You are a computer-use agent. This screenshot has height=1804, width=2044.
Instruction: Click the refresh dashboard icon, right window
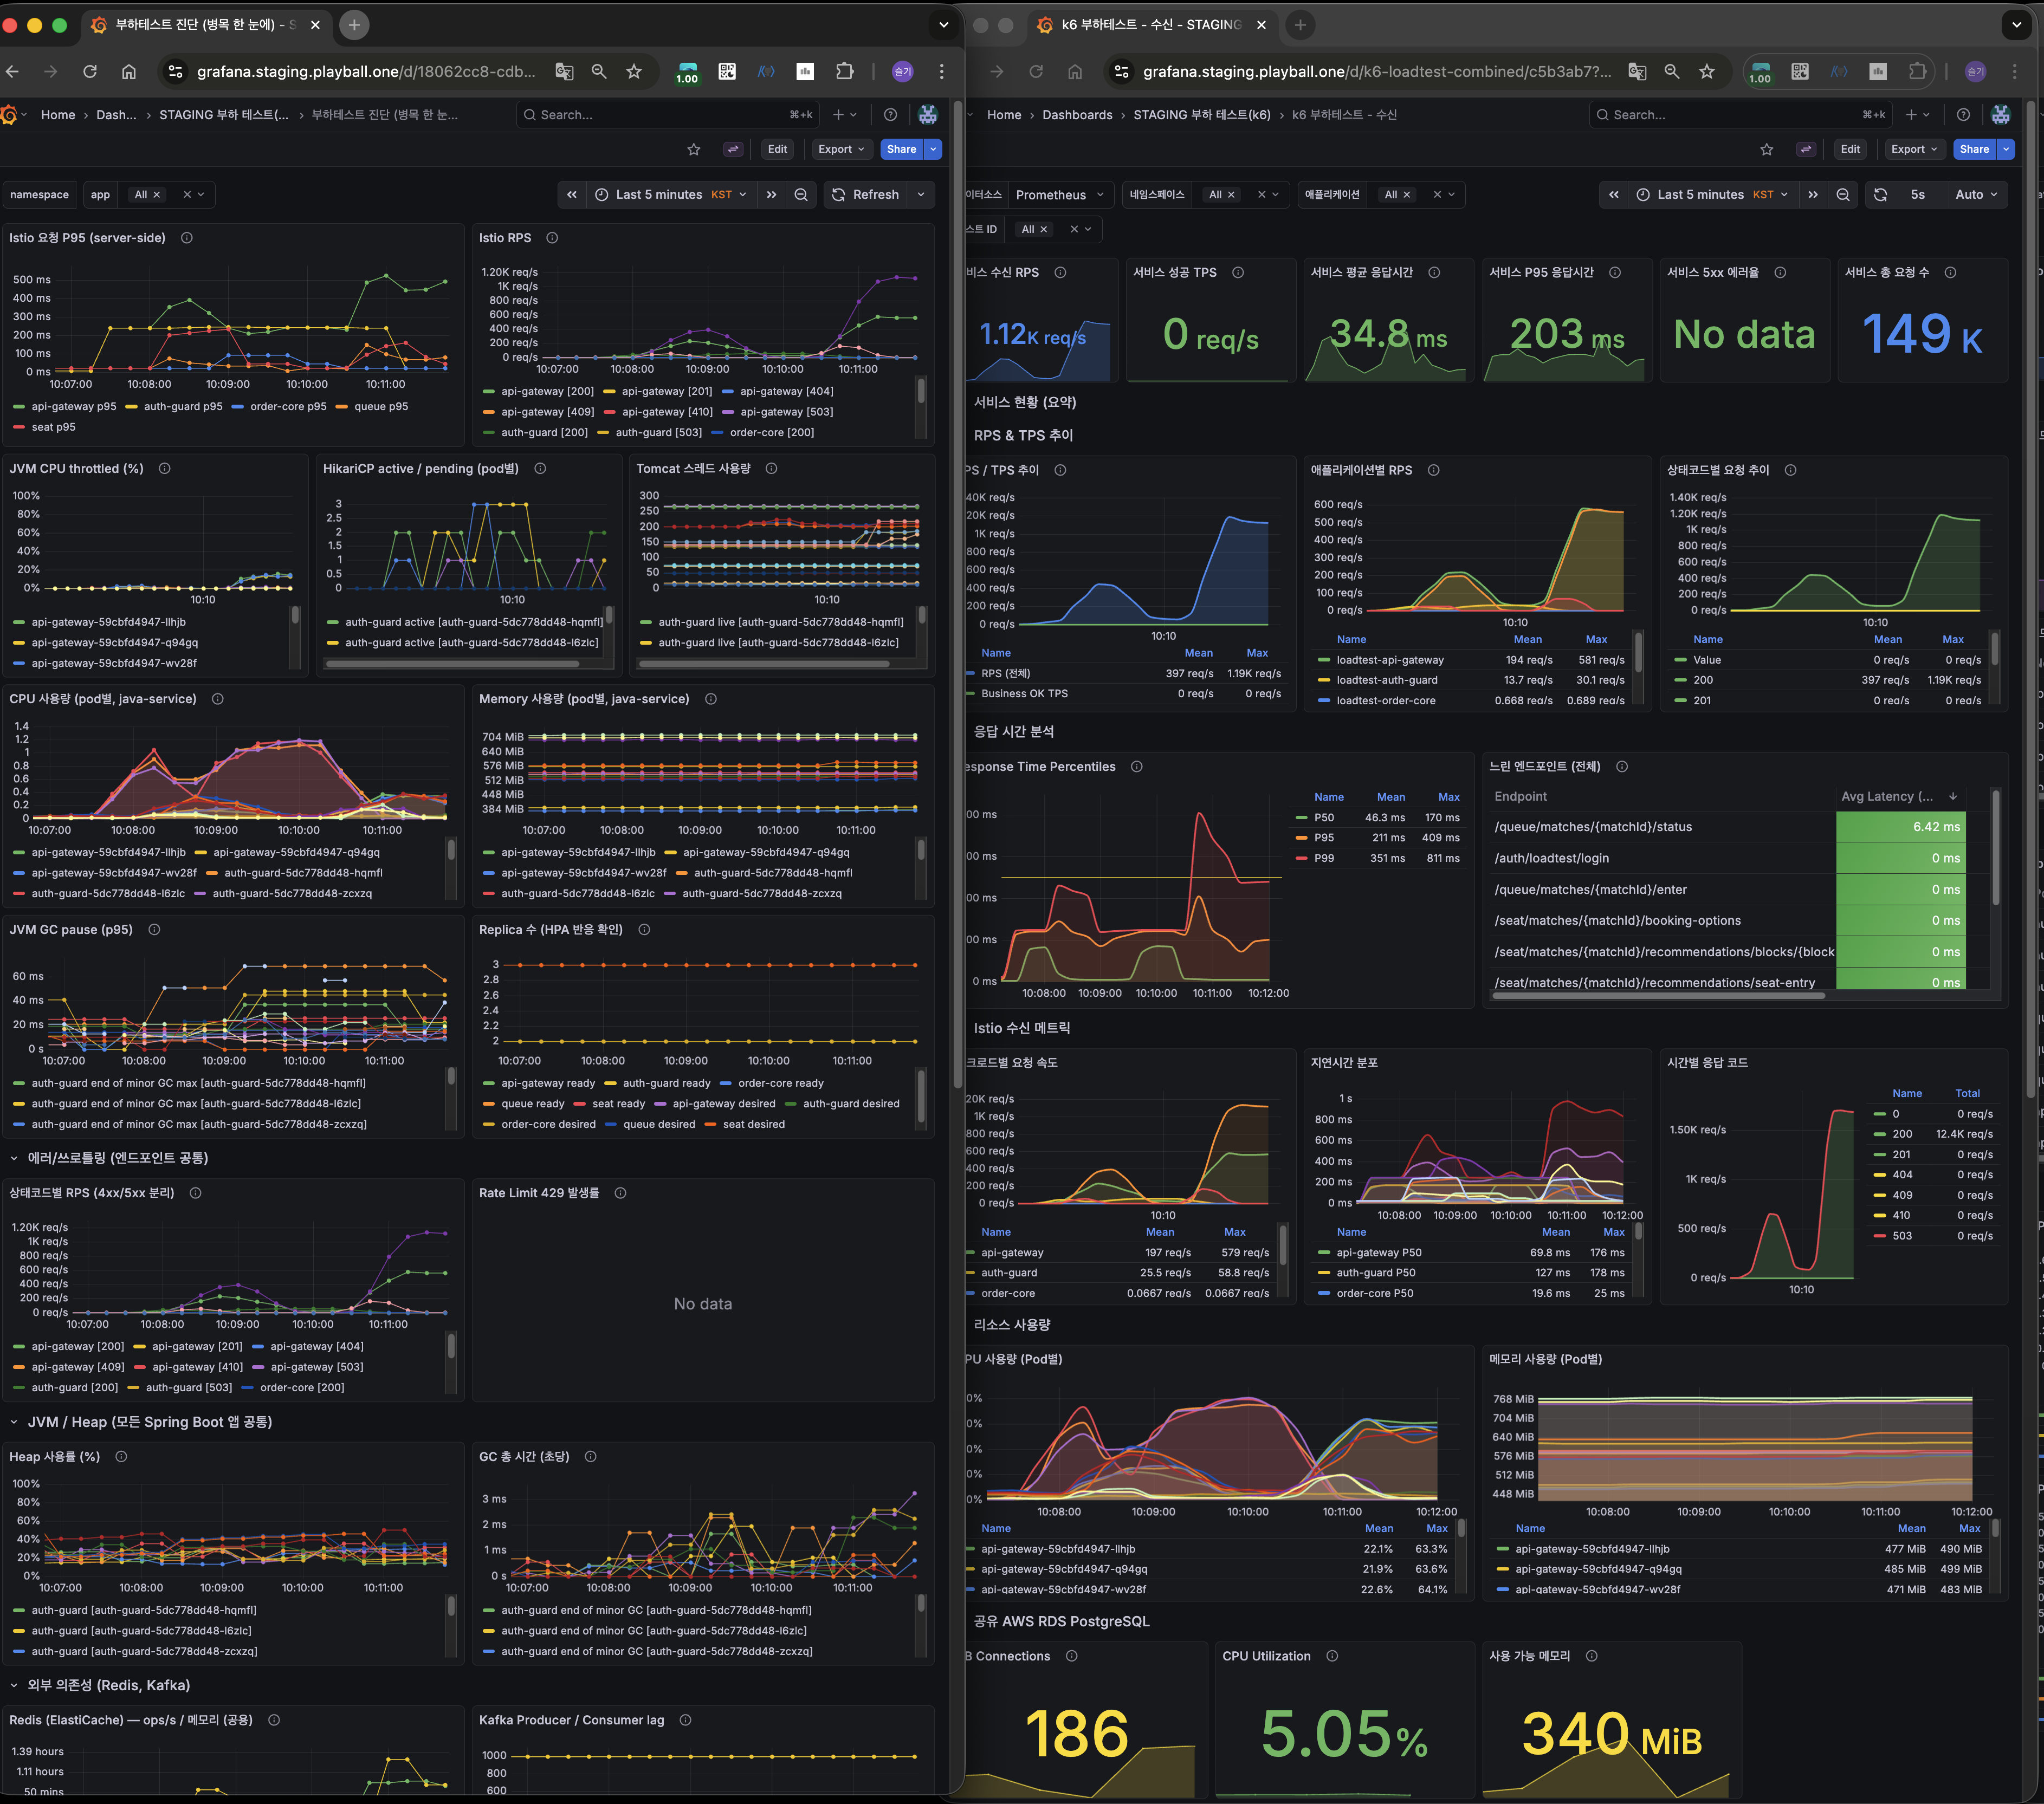[x=1880, y=195]
